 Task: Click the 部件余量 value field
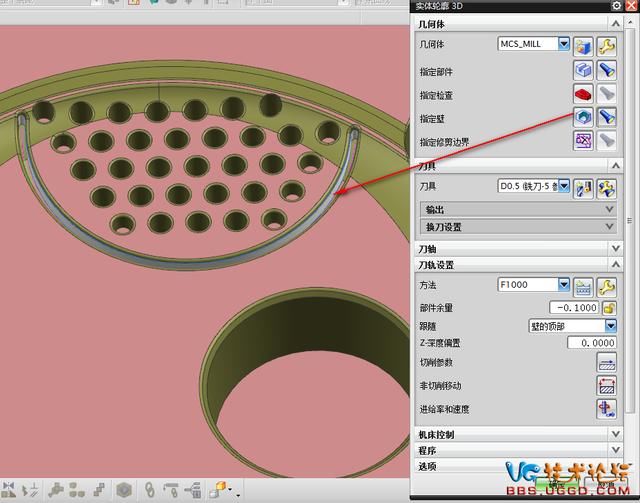[x=574, y=308]
